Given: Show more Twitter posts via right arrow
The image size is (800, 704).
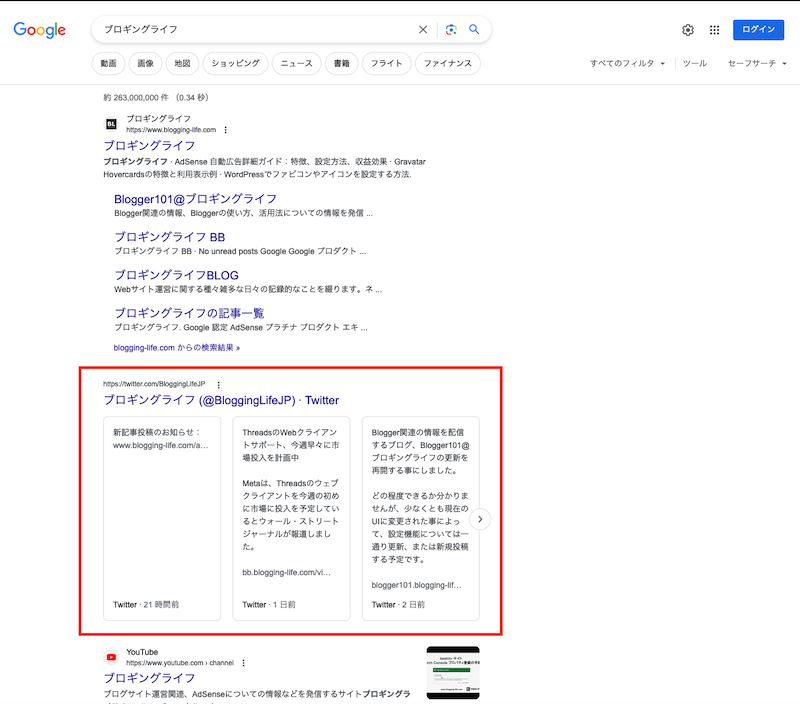Looking at the screenshot, I should coord(481,519).
